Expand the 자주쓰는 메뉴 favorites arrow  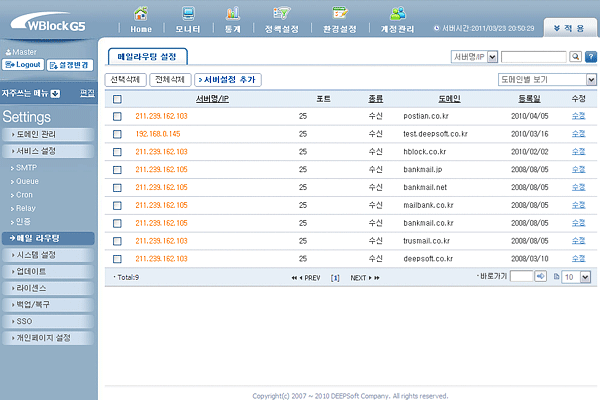coord(55,93)
